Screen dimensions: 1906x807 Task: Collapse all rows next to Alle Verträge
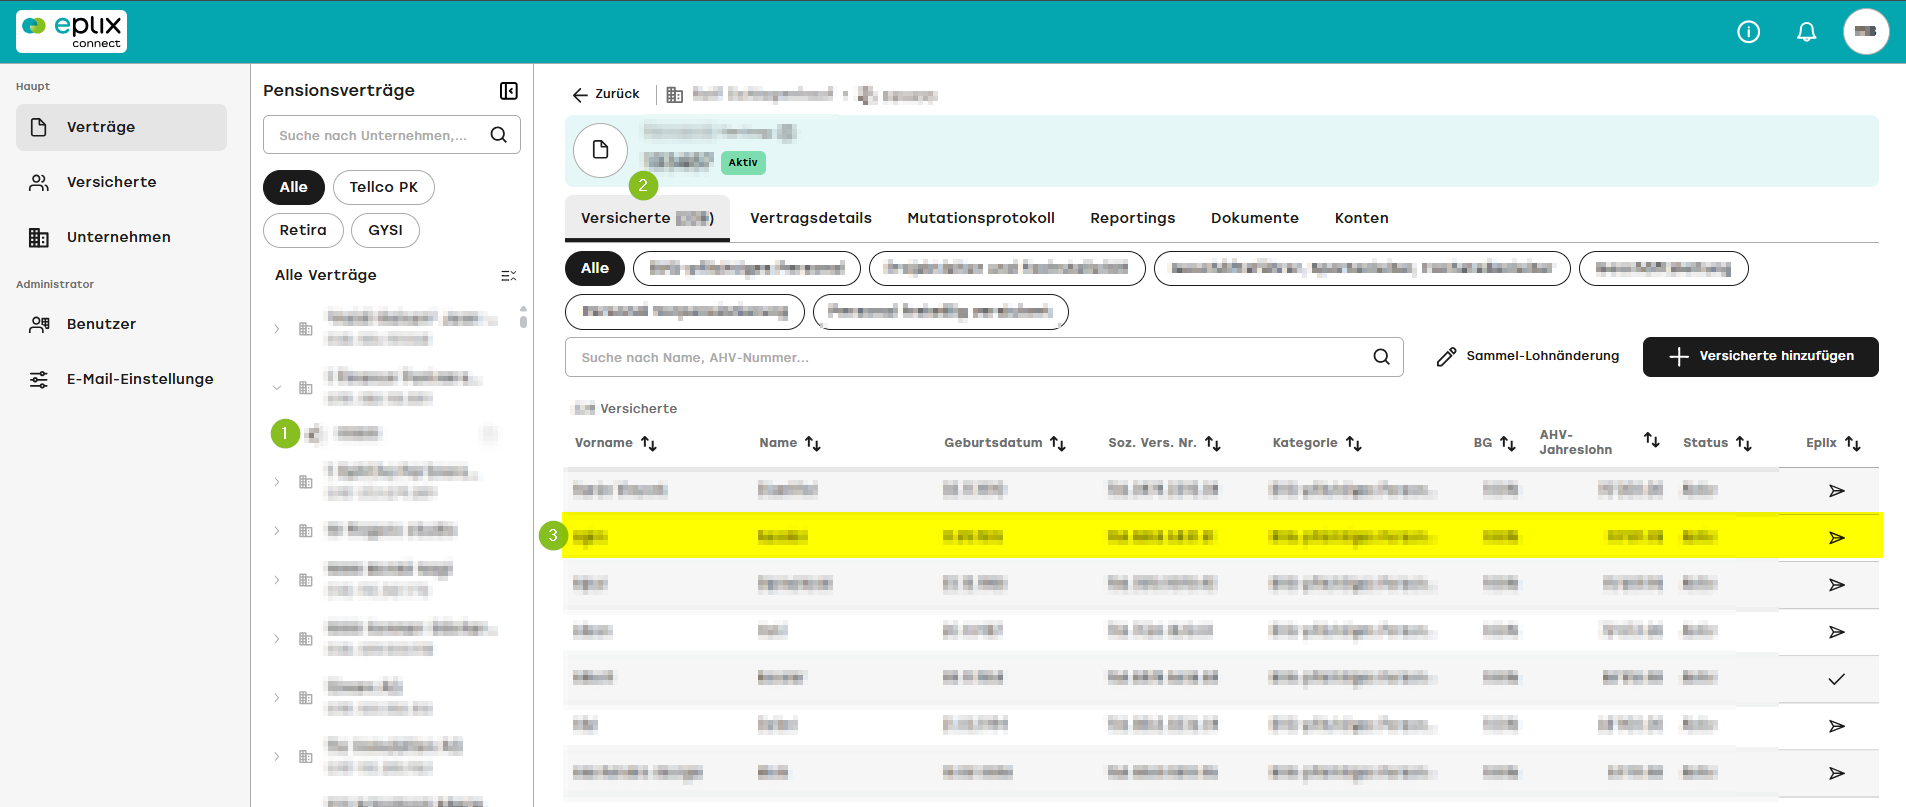click(508, 275)
